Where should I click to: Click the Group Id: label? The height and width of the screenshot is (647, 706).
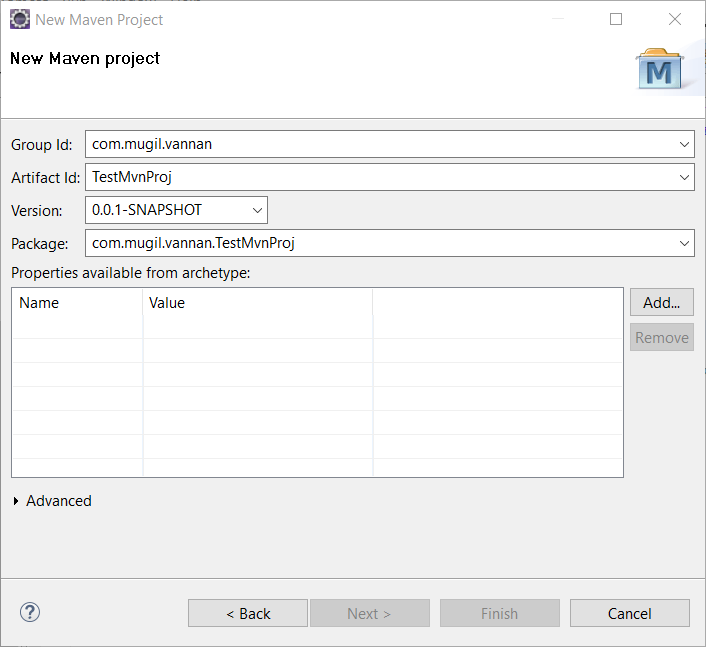coord(41,145)
